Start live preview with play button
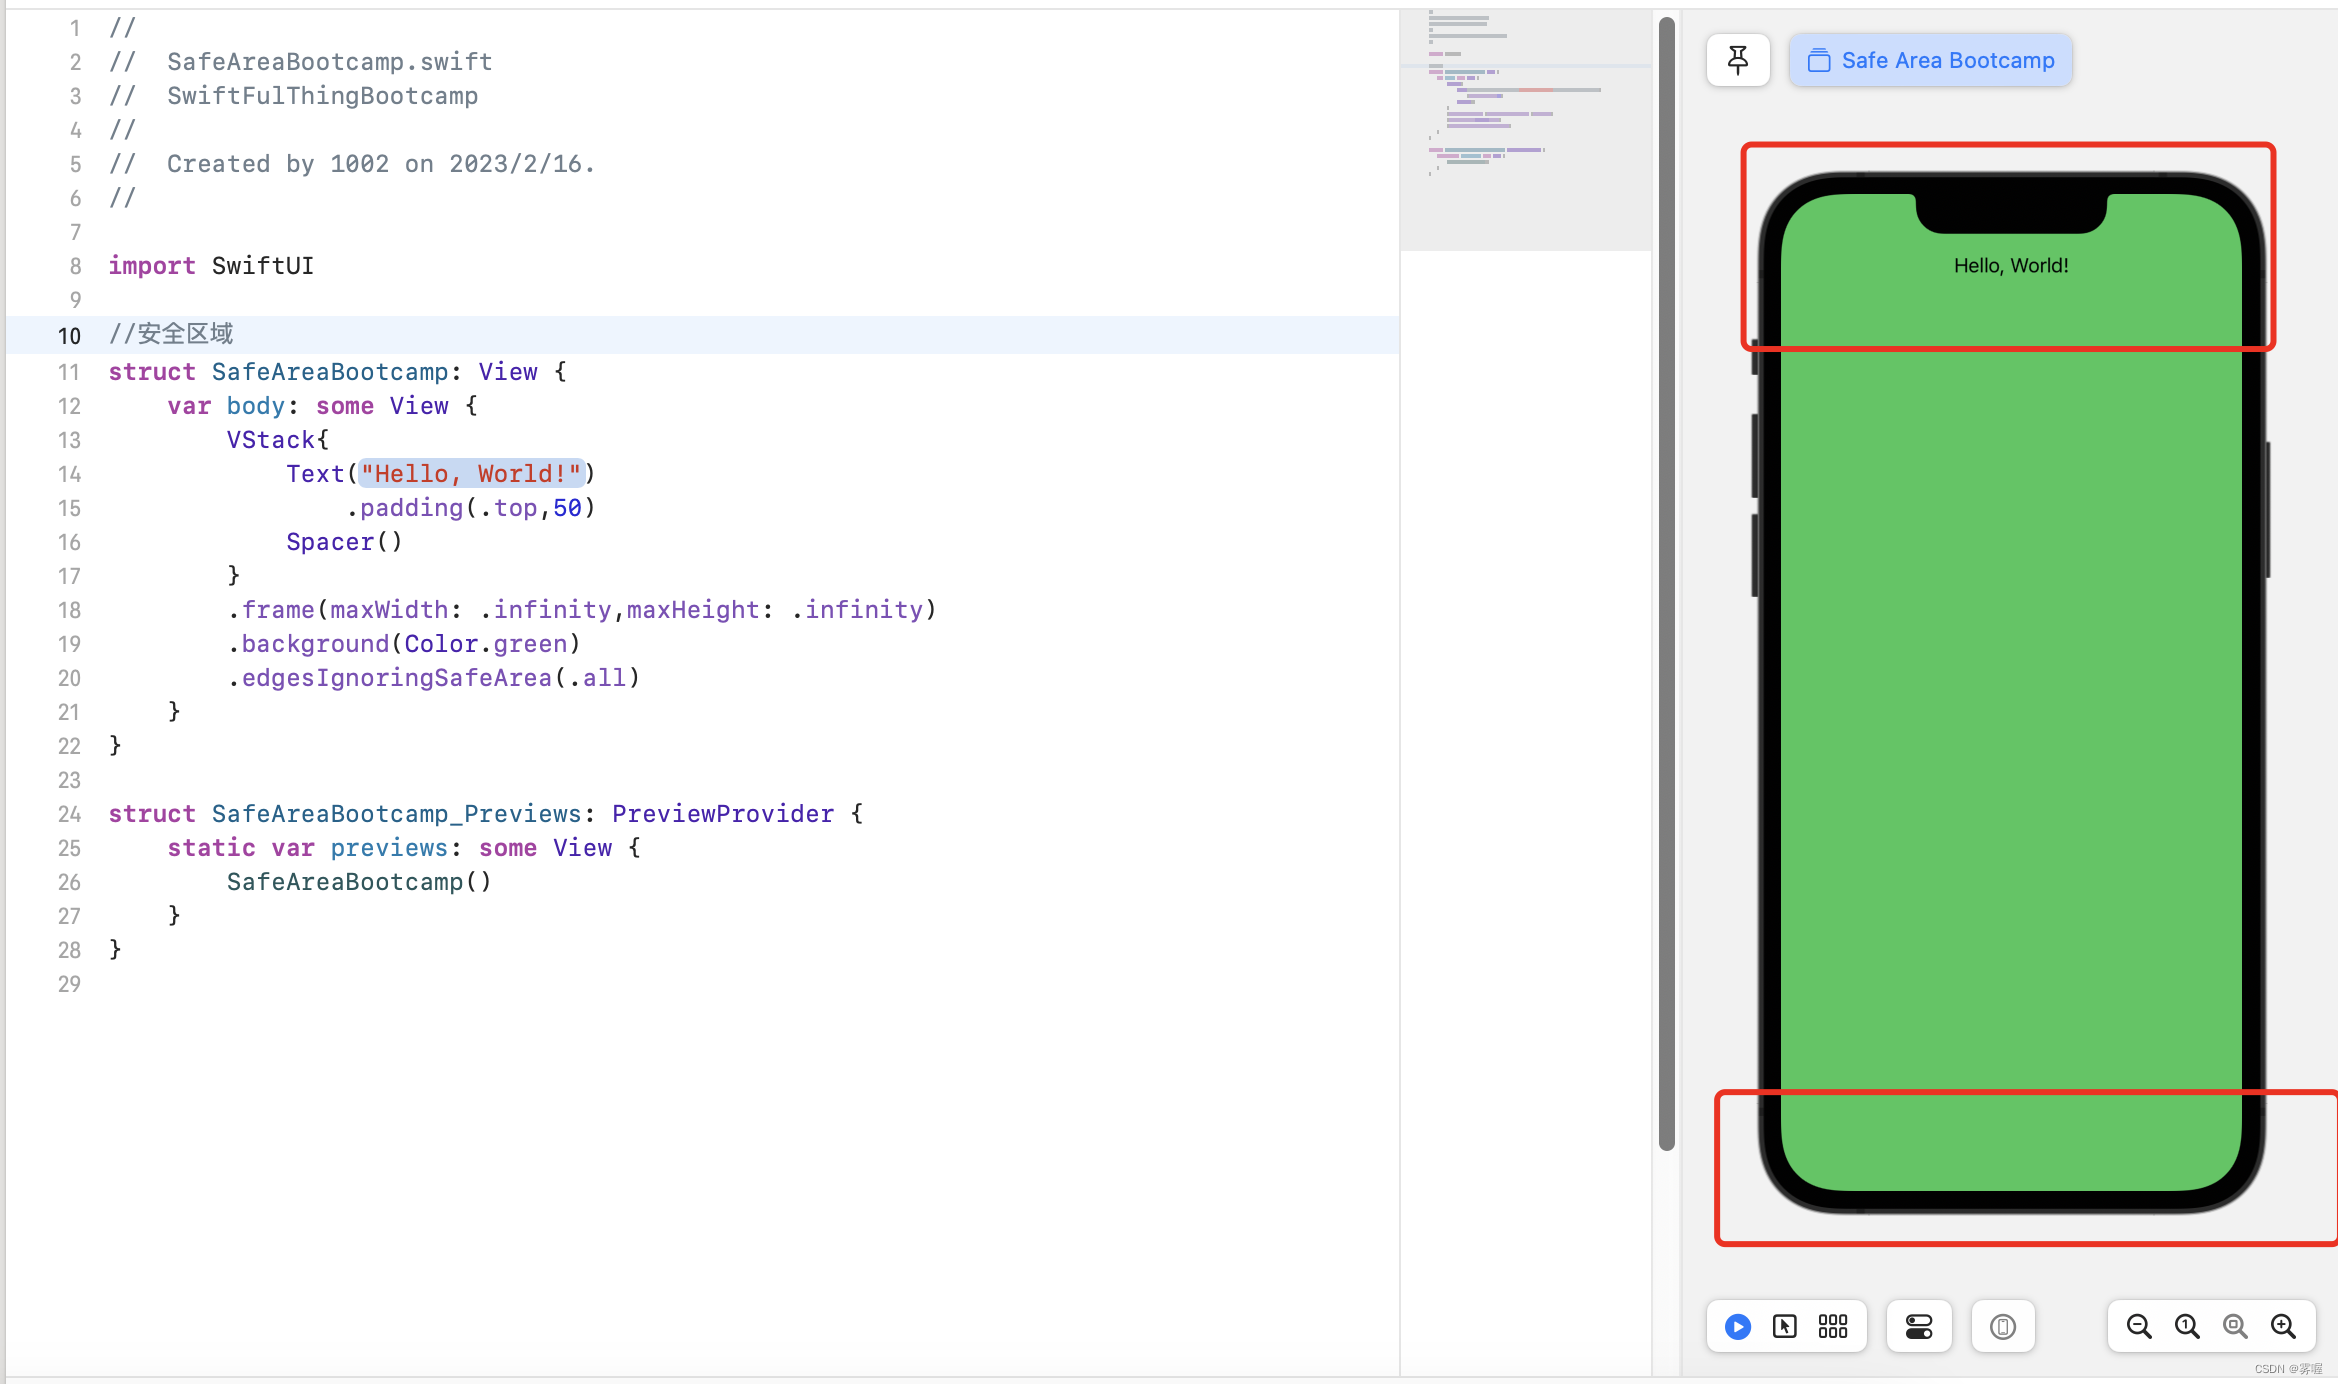This screenshot has height=1384, width=2338. tap(1738, 1326)
